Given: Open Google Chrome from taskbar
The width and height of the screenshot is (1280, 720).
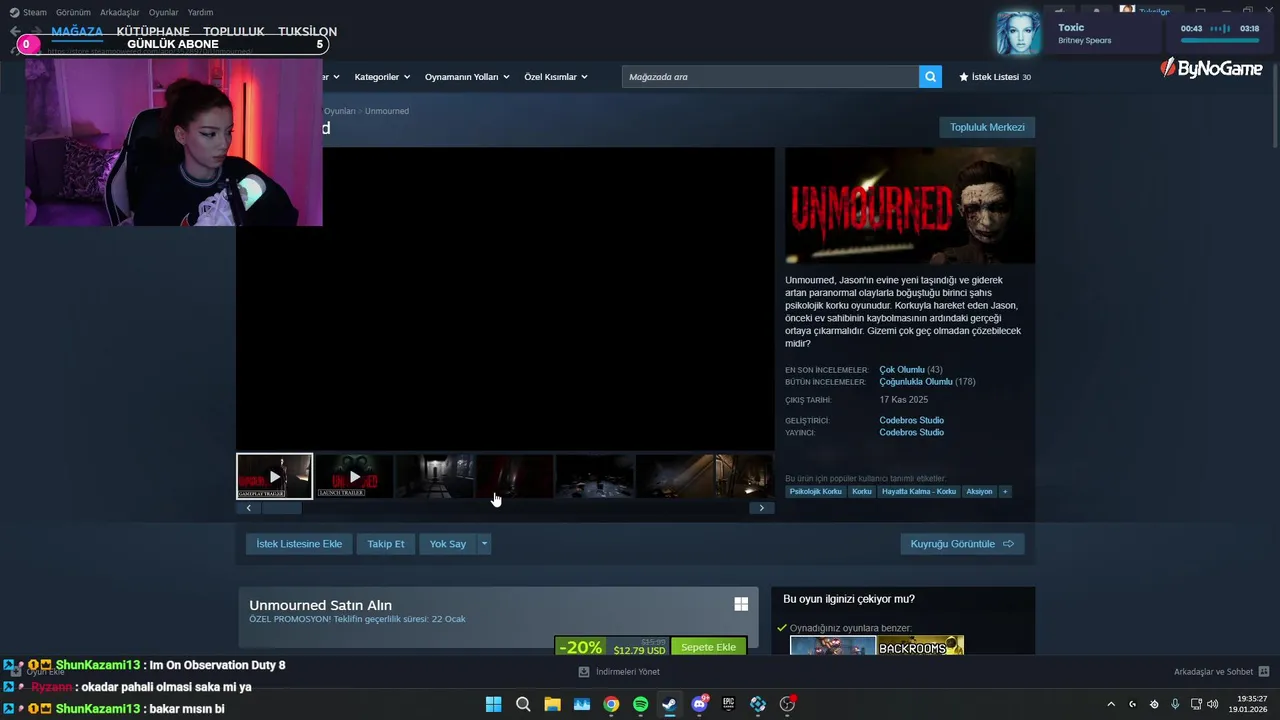Looking at the screenshot, I should [x=611, y=704].
